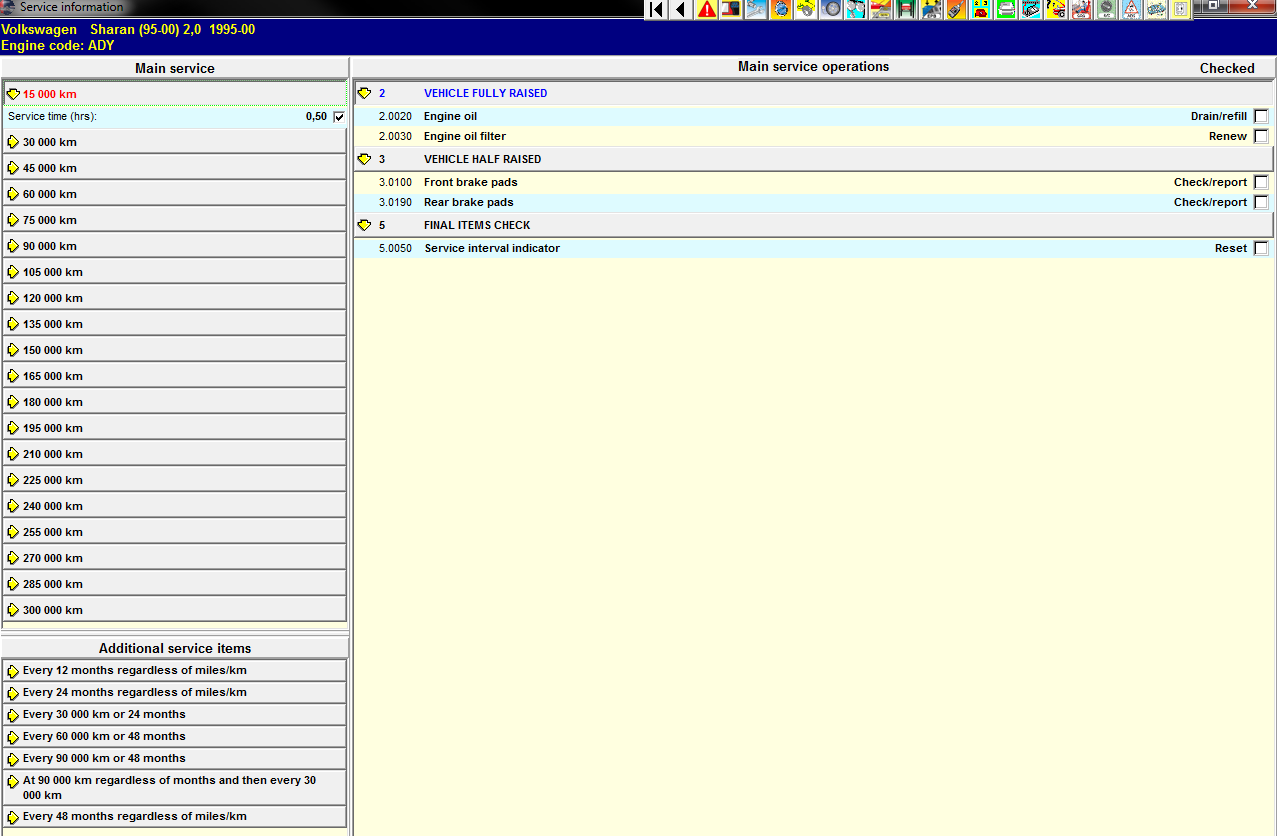Image resolution: width=1277 pixels, height=836 pixels.
Task: Expand the 30 000 km service interval
Action: 50,142
